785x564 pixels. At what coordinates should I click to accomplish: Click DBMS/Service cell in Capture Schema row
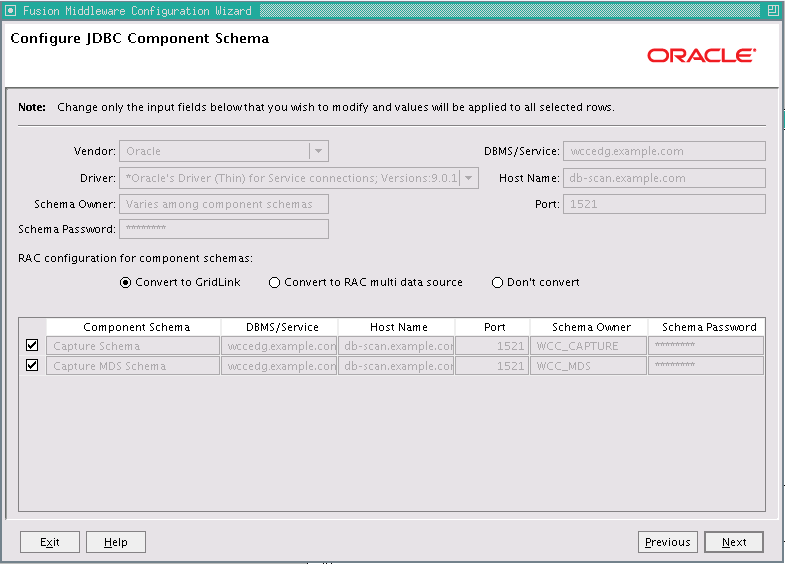click(279, 346)
